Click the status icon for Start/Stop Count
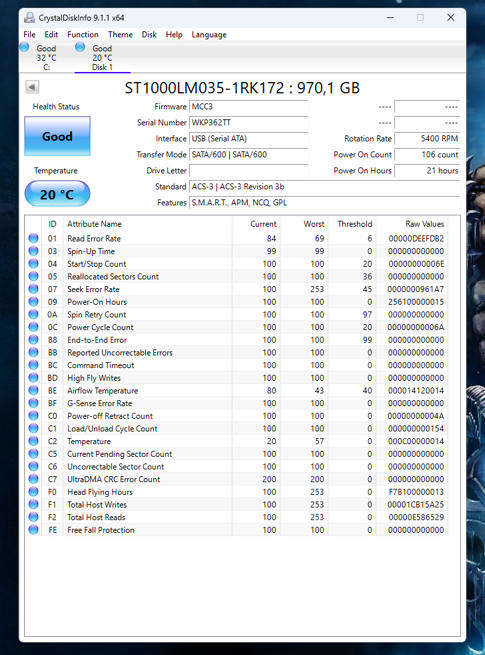The image size is (485, 655). coord(33,264)
